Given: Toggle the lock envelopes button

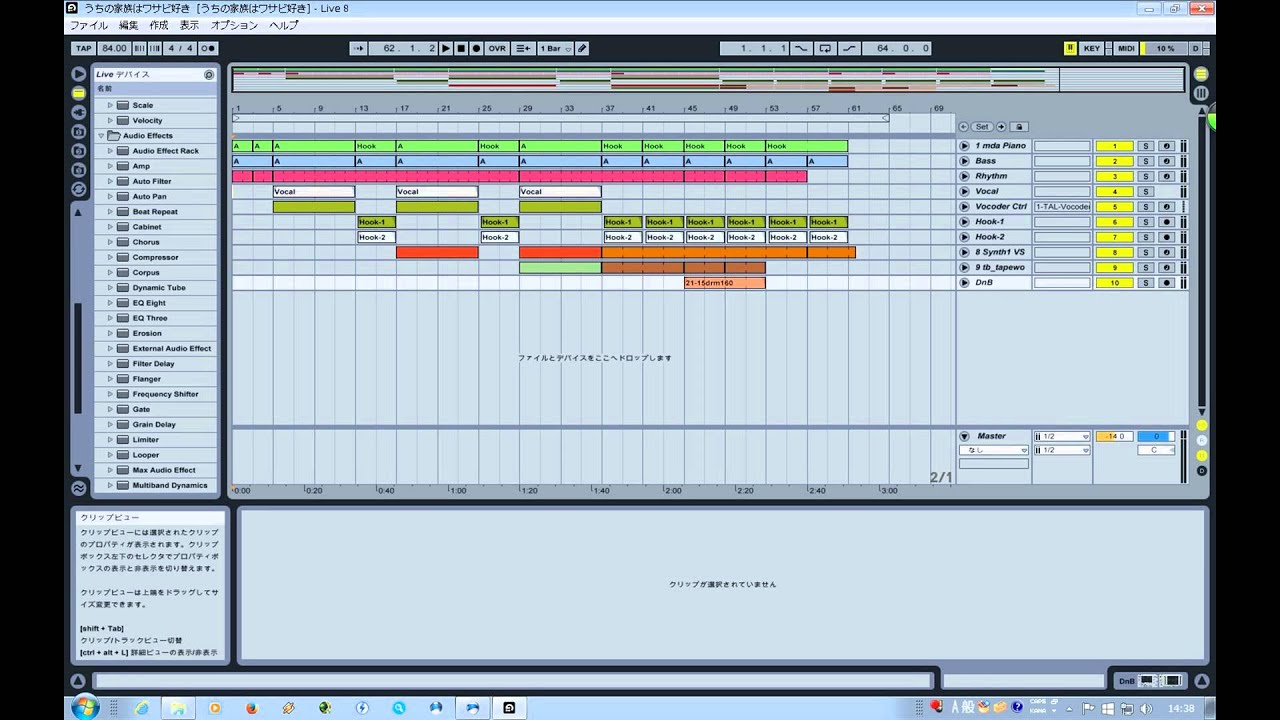Looking at the screenshot, I should coord(1019,127).
